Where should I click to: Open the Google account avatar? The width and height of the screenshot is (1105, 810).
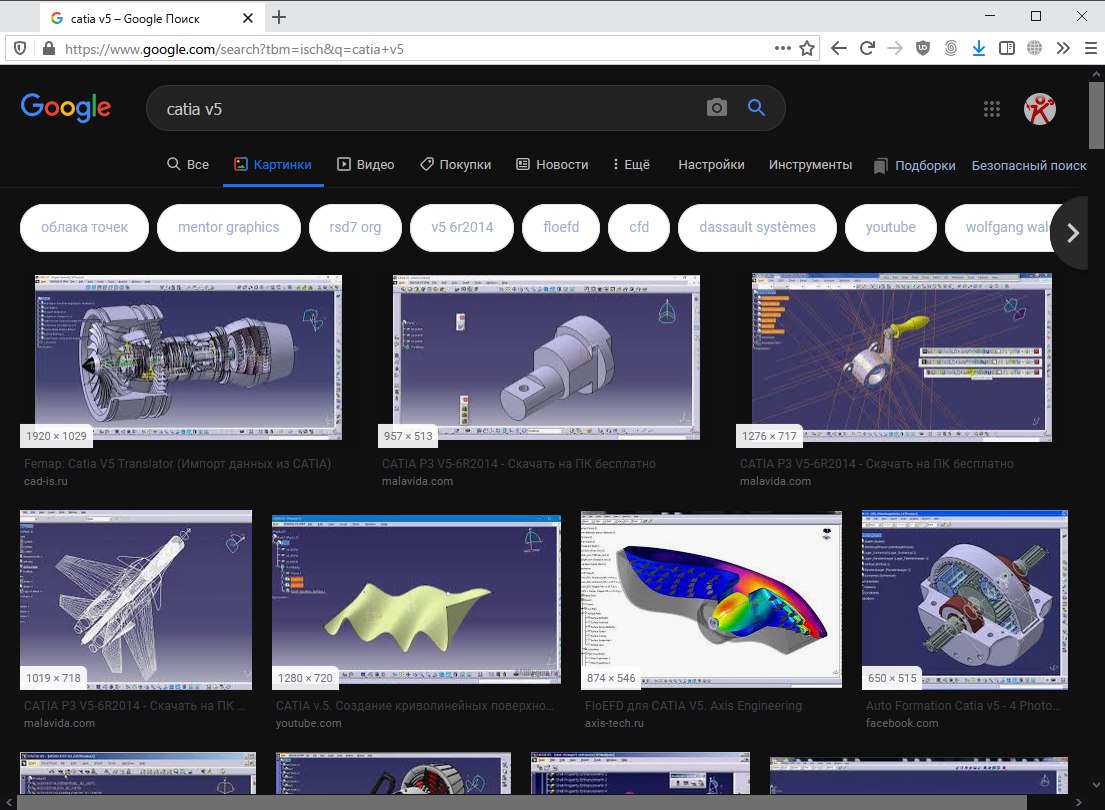pos(1039,109)
